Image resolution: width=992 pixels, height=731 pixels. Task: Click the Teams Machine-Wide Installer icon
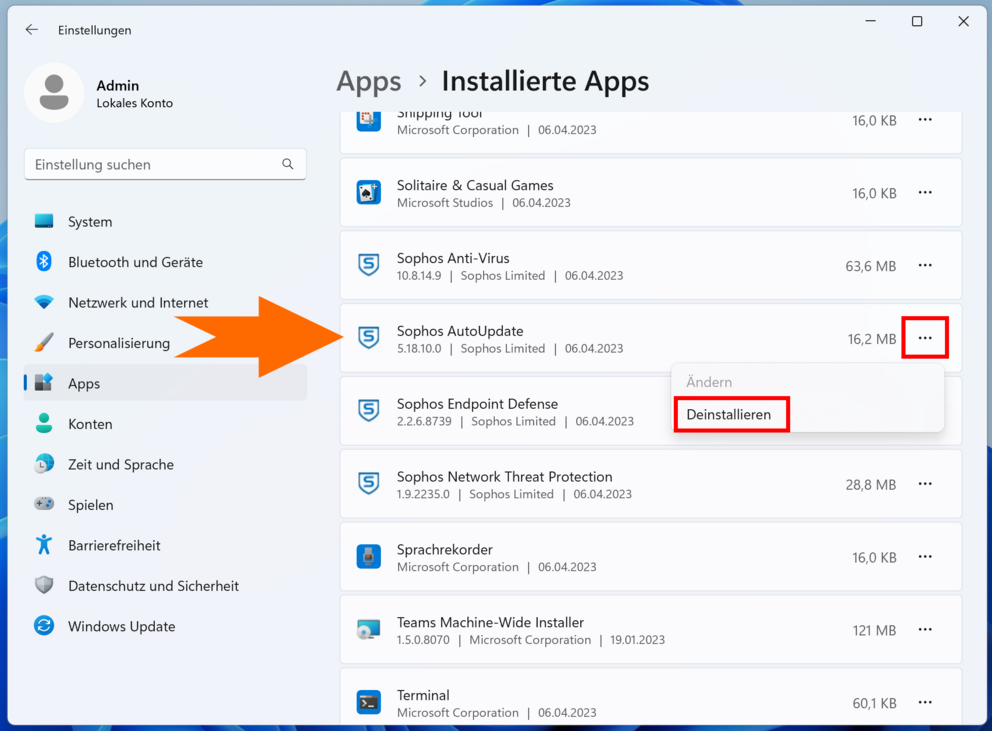click(368, 629)
